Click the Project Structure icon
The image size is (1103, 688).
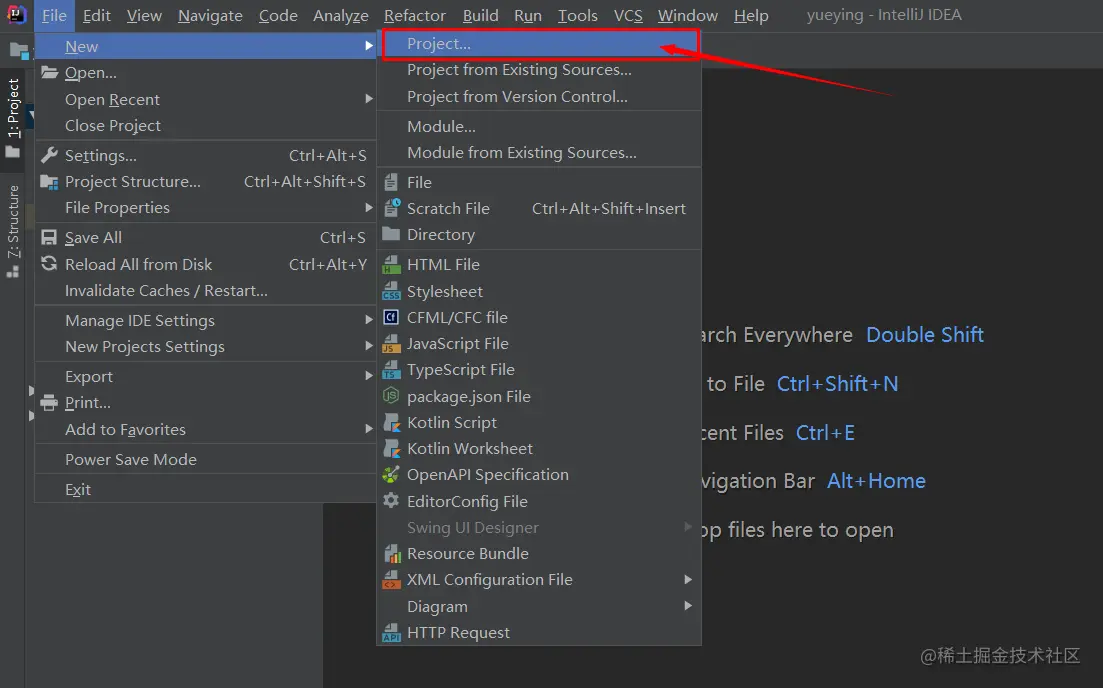49,181
